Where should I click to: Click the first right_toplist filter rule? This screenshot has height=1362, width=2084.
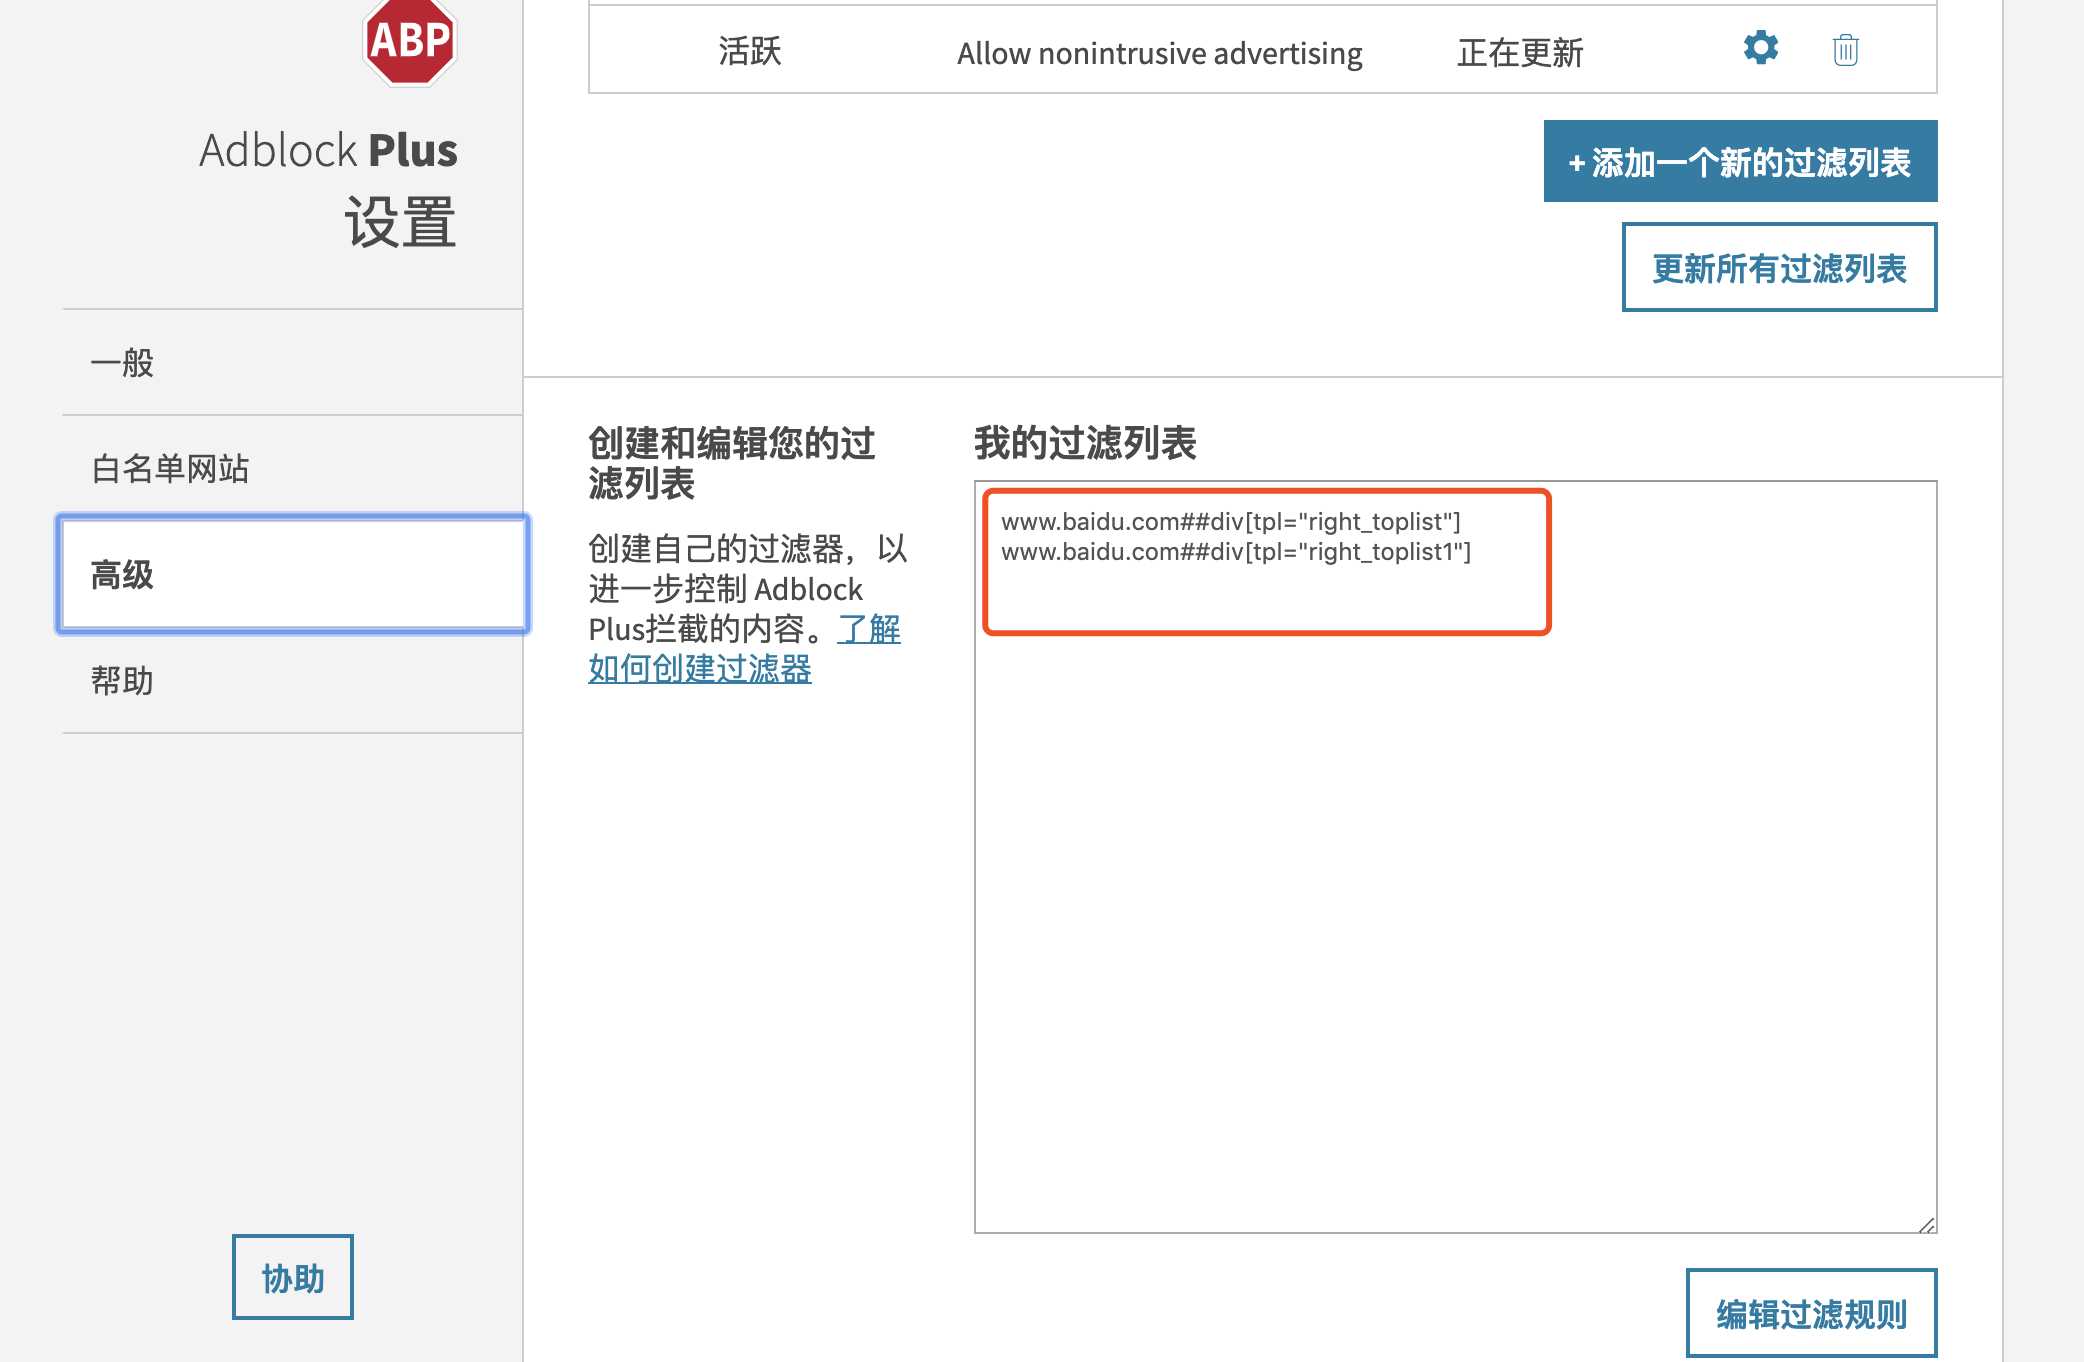point(1231,522)
